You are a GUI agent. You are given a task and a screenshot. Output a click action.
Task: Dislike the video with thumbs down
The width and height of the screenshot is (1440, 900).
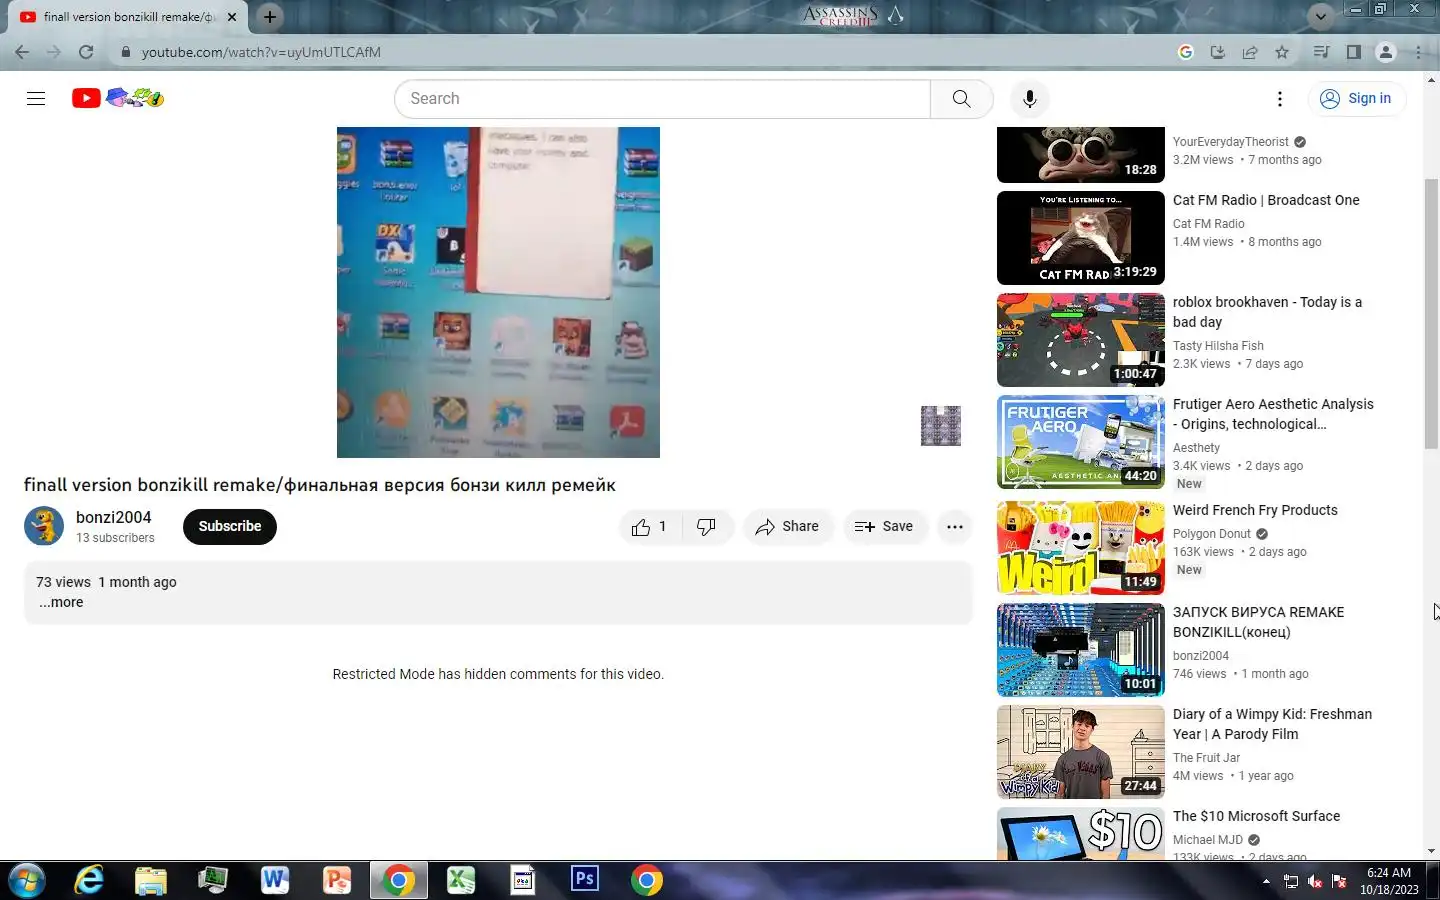pos(707,527)
